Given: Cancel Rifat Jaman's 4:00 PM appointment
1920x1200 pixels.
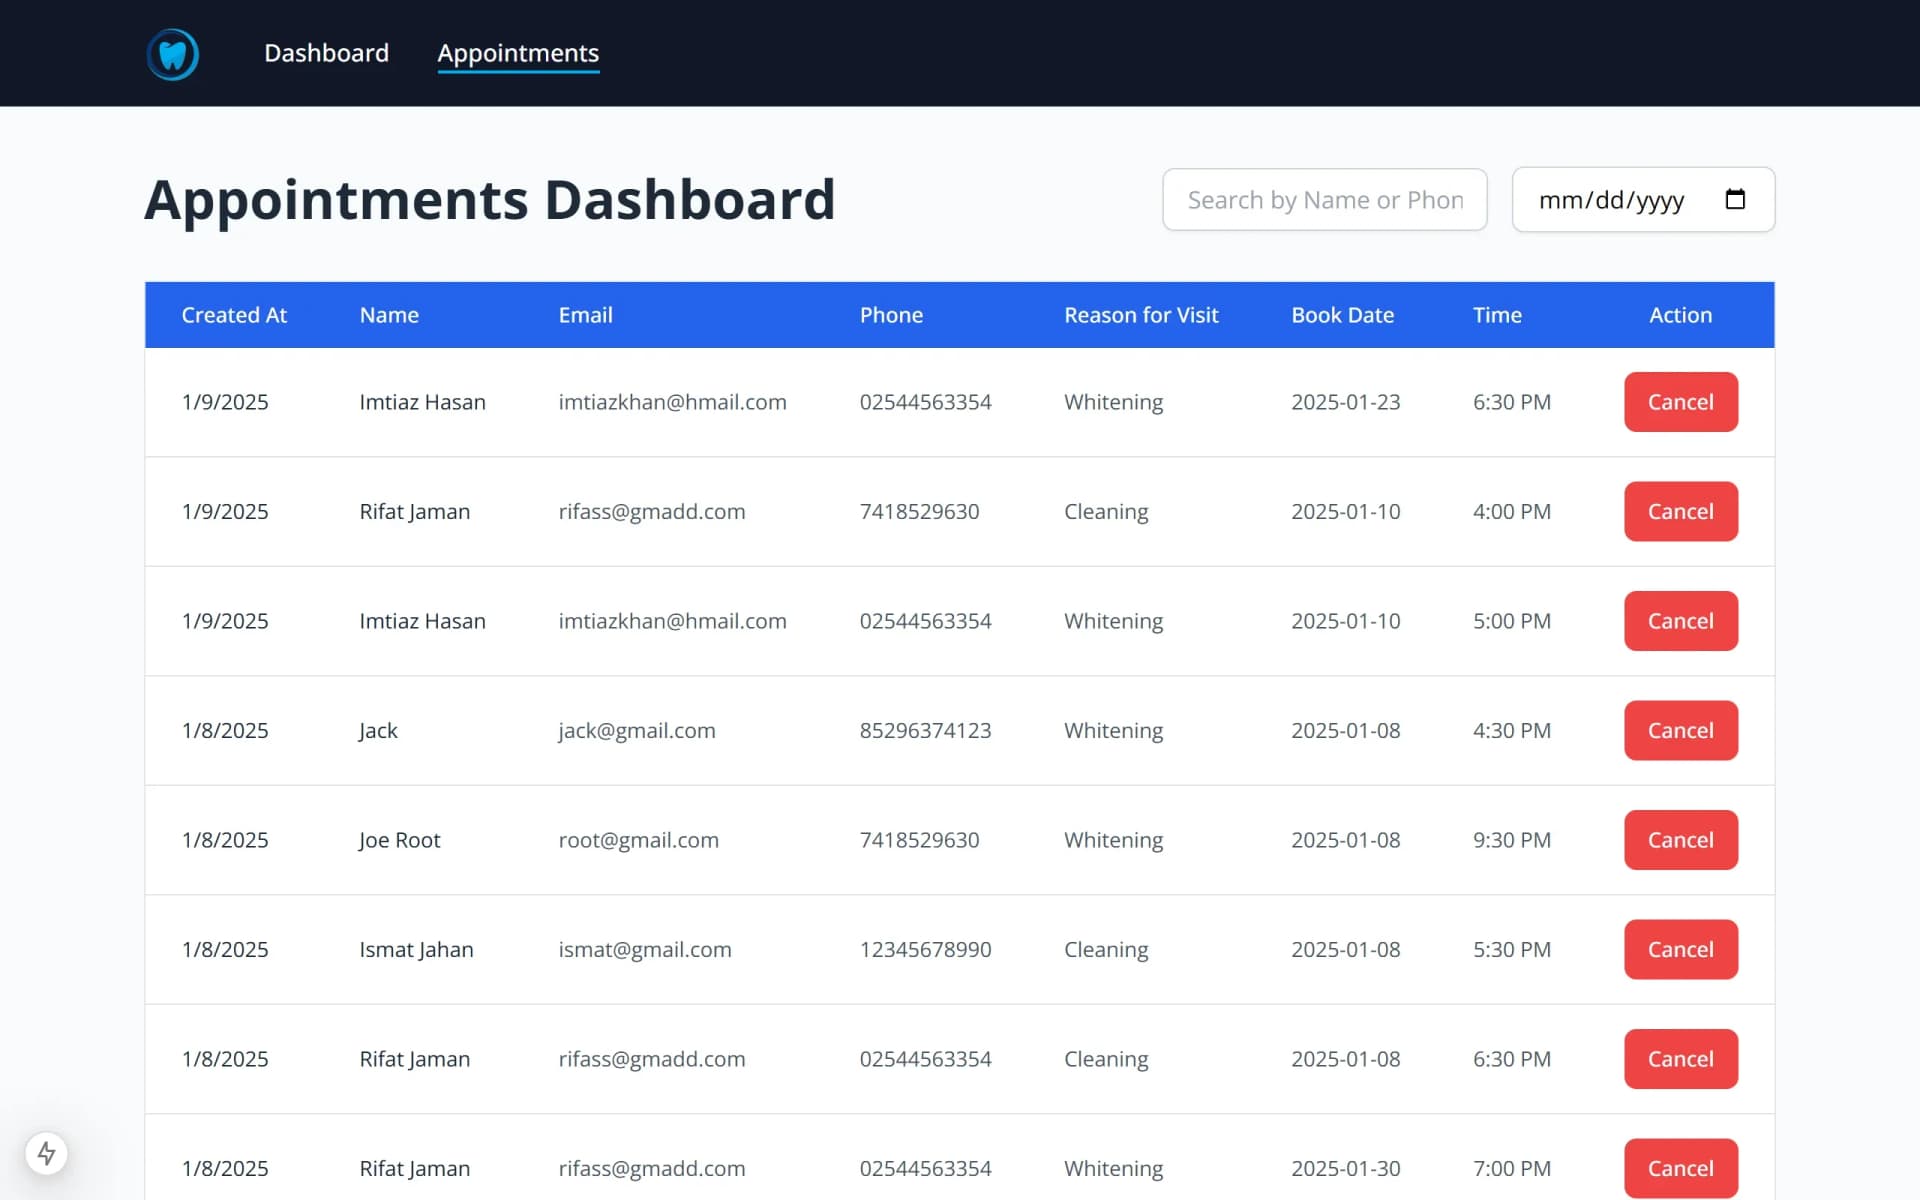Looking at the screenshot, I should pos(1680,511).
